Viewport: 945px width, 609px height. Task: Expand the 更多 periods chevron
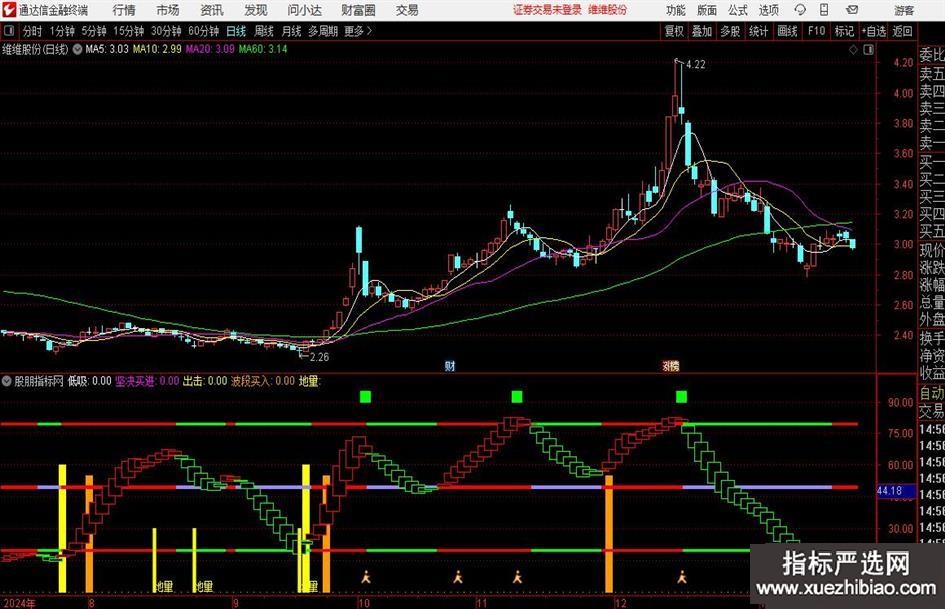(x=369, y=31)
